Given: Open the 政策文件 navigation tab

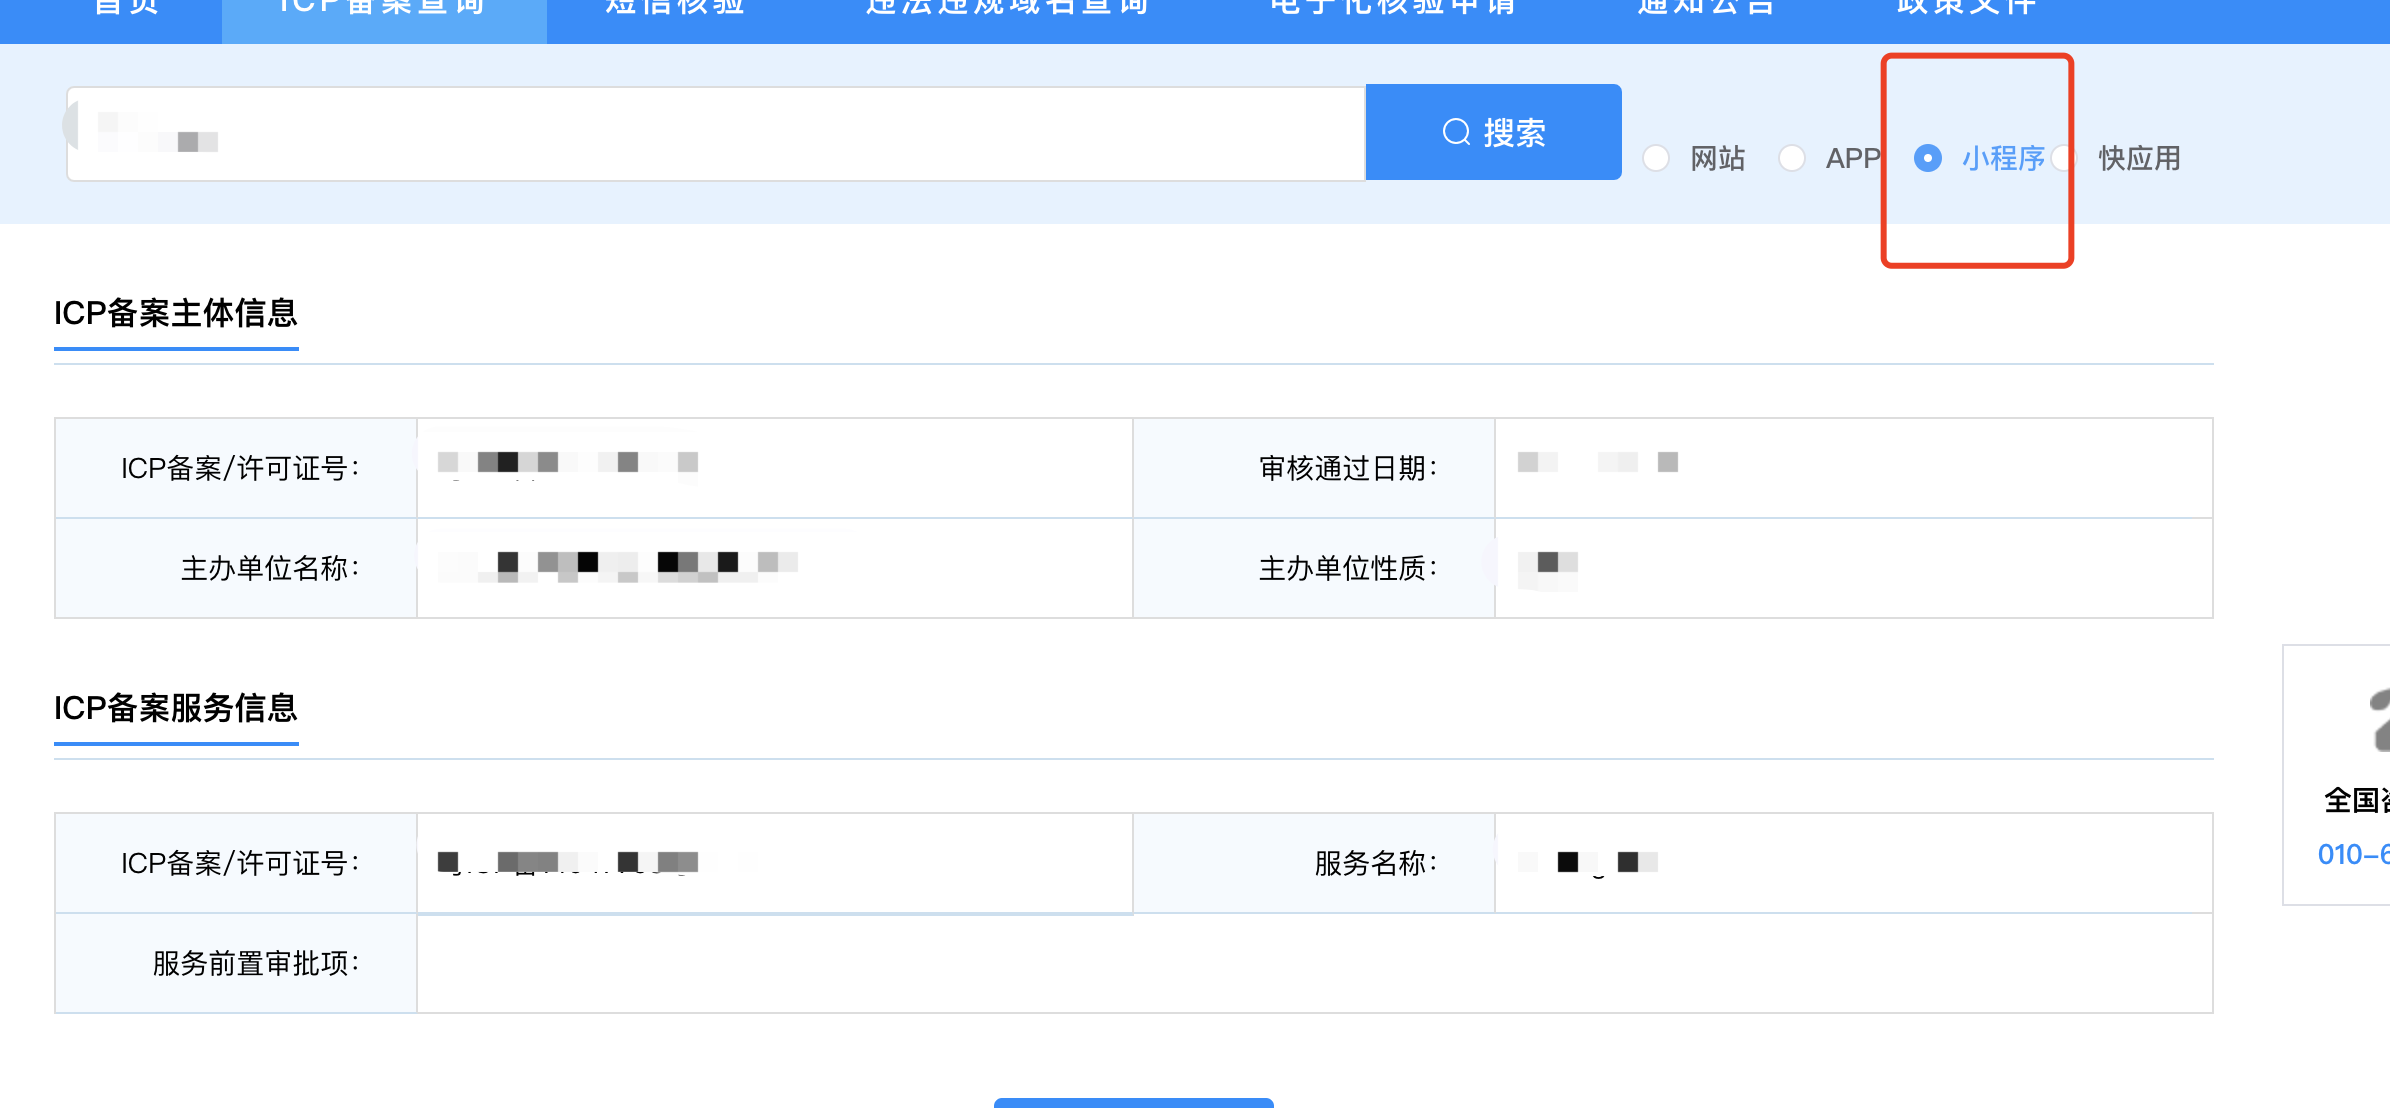Looking at the screenshot, I should [1966, 8].
